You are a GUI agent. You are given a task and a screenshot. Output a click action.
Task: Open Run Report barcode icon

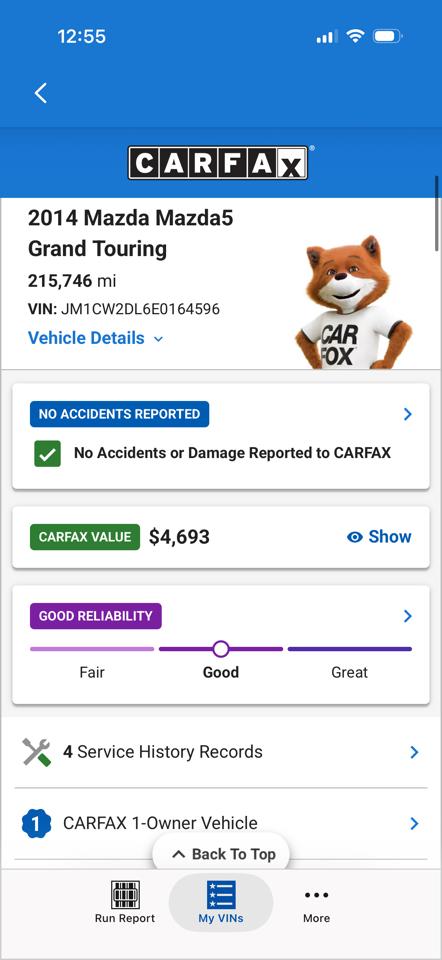(x=125, y=894)
